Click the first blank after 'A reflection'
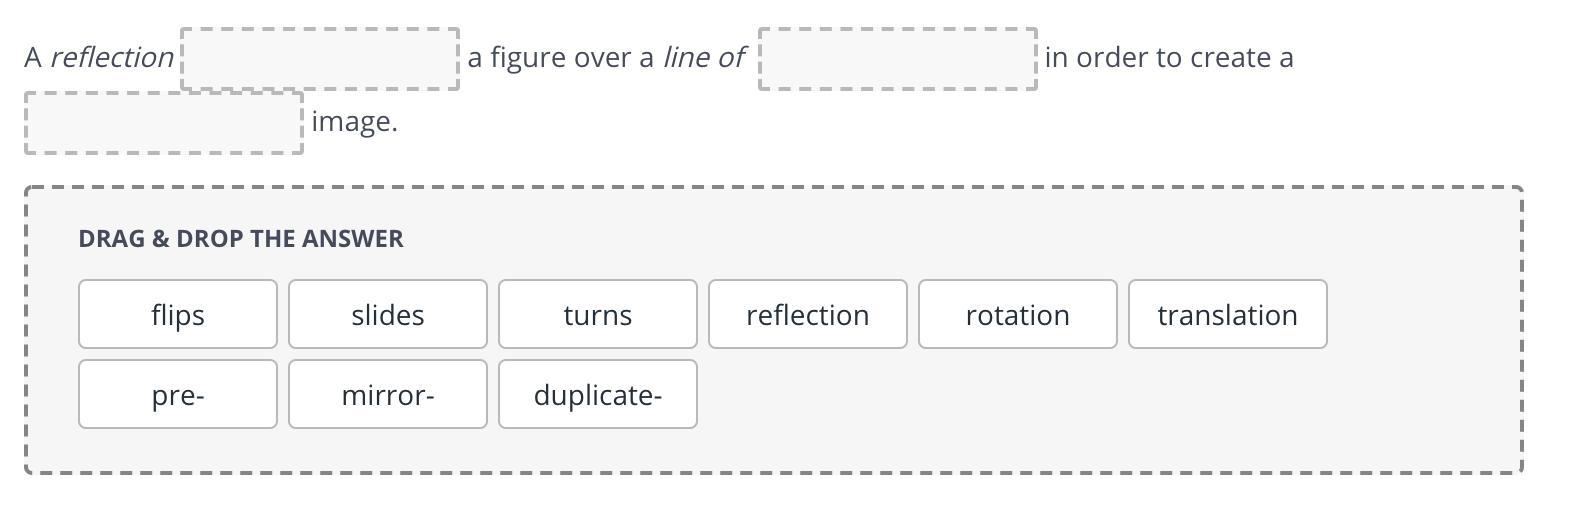This screenshot has height=512, width=1581. click(x=320, y=59)
